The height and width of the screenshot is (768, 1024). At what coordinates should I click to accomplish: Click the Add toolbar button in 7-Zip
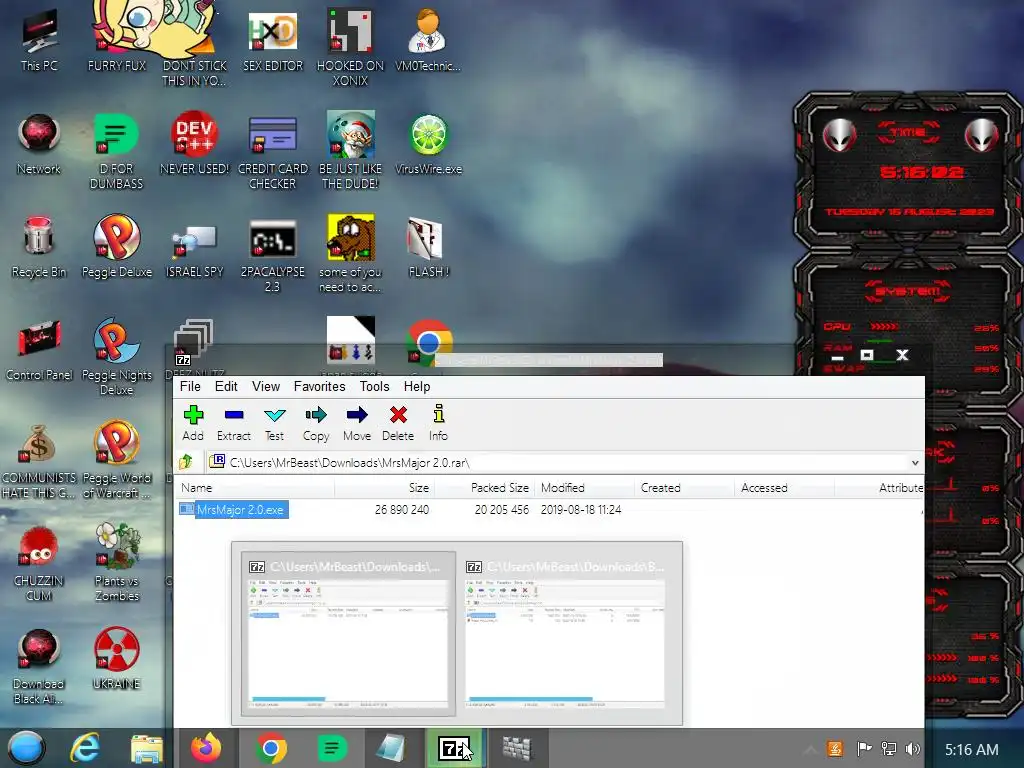(x=193, y=423)
